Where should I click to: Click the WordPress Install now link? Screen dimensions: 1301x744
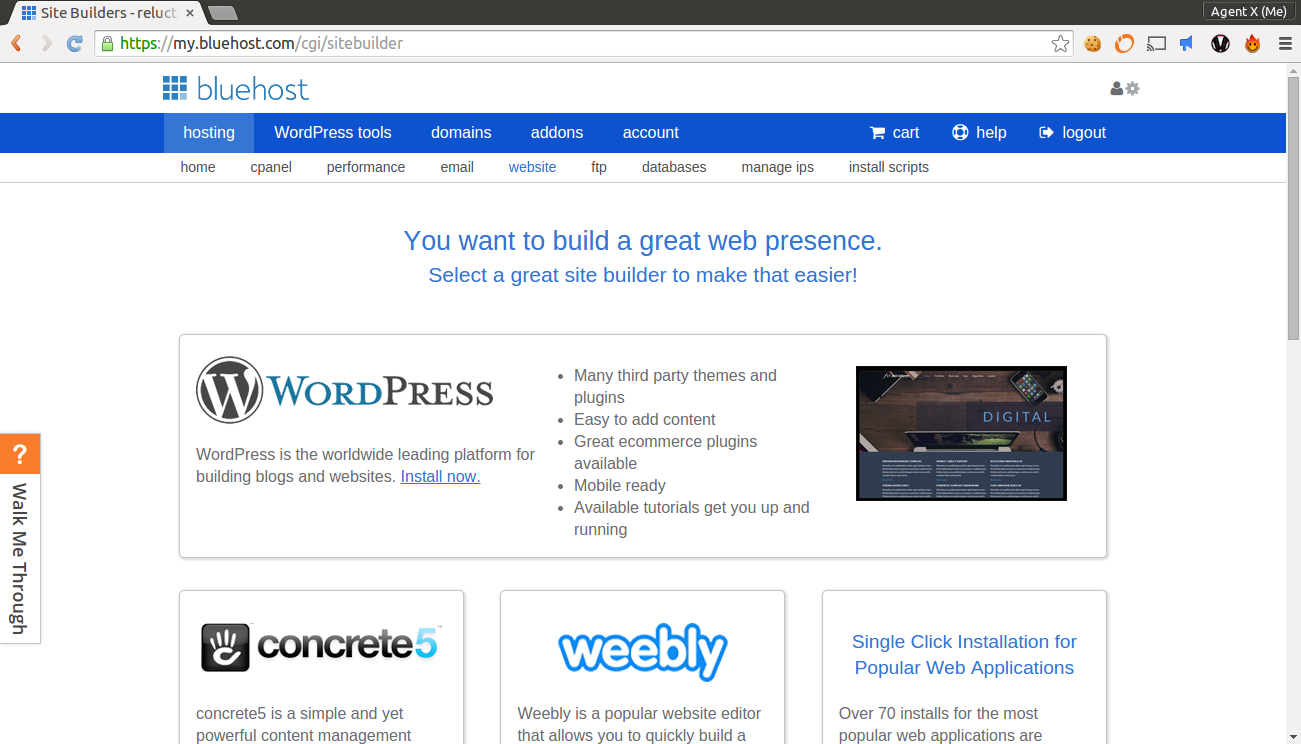tap(440, 476)
